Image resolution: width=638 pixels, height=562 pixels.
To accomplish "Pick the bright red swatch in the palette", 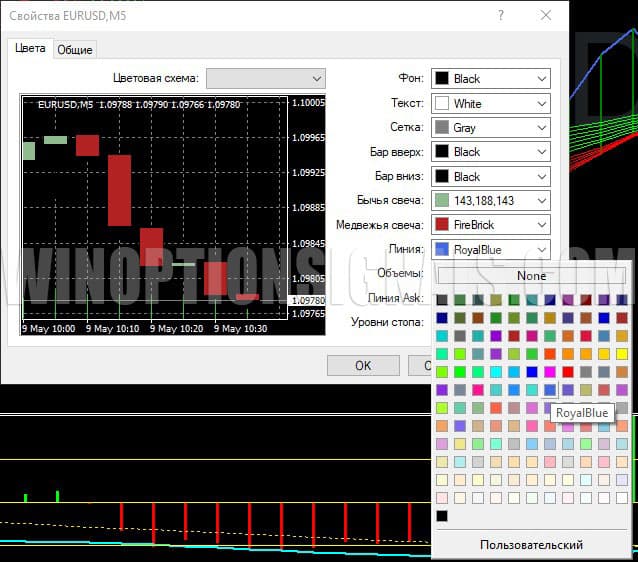I will pyautogui.click(x=568, y=372).
